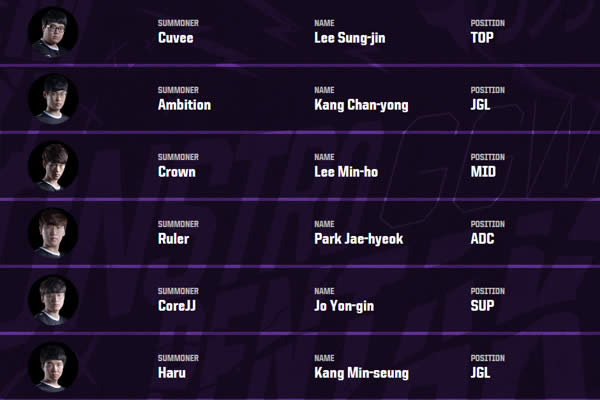Click the SUP position label
Image resolution: width=600 pixels, height=400 pixels.
click(482, 306)
